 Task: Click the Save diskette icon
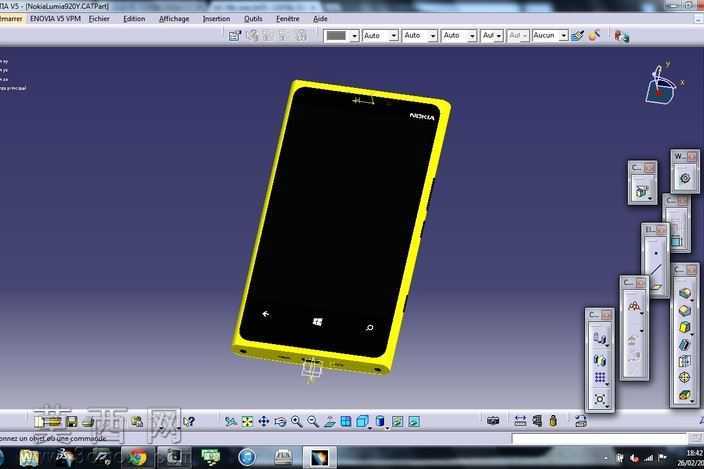coord(71,421)
